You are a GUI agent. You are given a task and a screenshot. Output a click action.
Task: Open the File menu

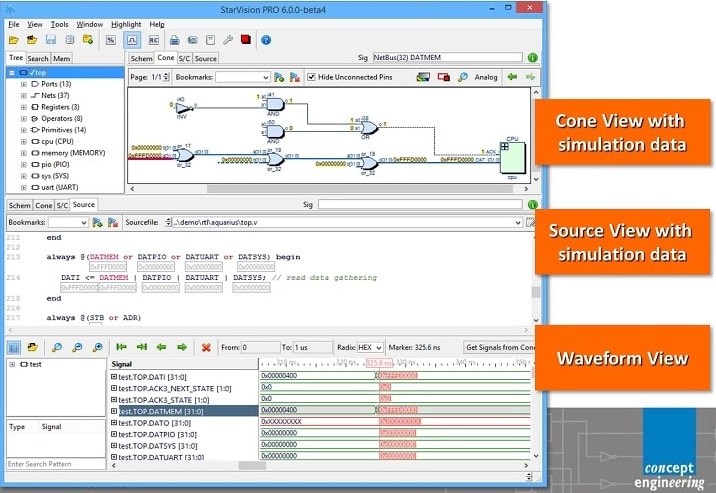(x=14, y=24)
